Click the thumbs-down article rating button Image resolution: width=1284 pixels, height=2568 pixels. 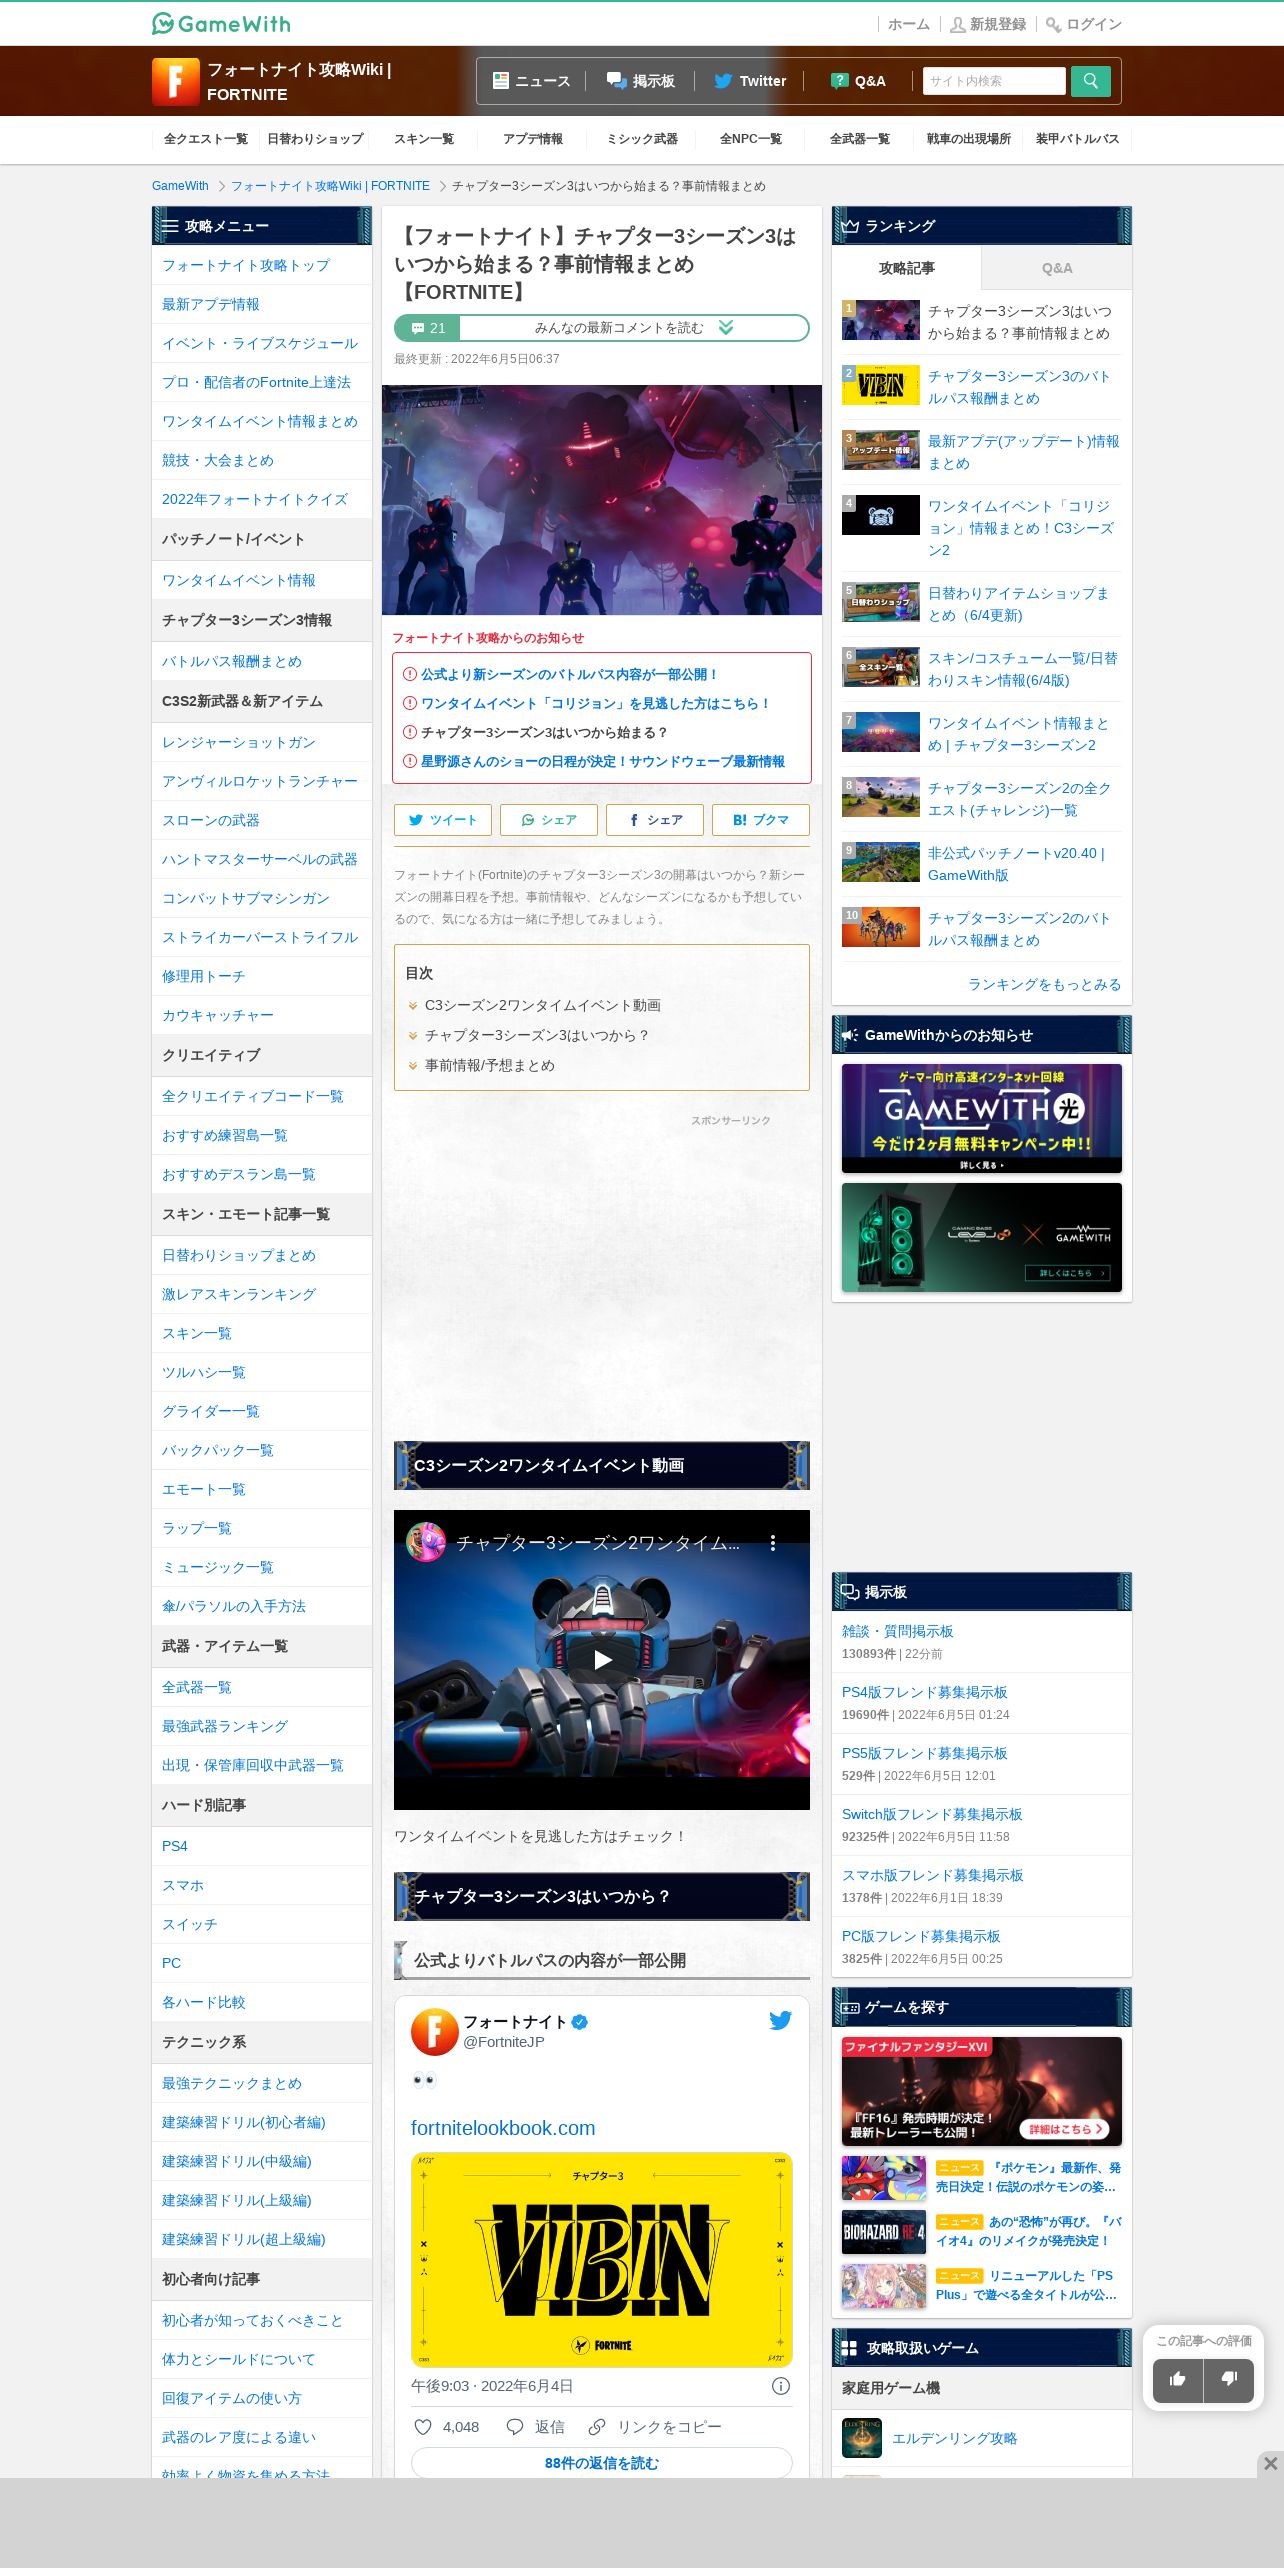tap(1229, 2379)
